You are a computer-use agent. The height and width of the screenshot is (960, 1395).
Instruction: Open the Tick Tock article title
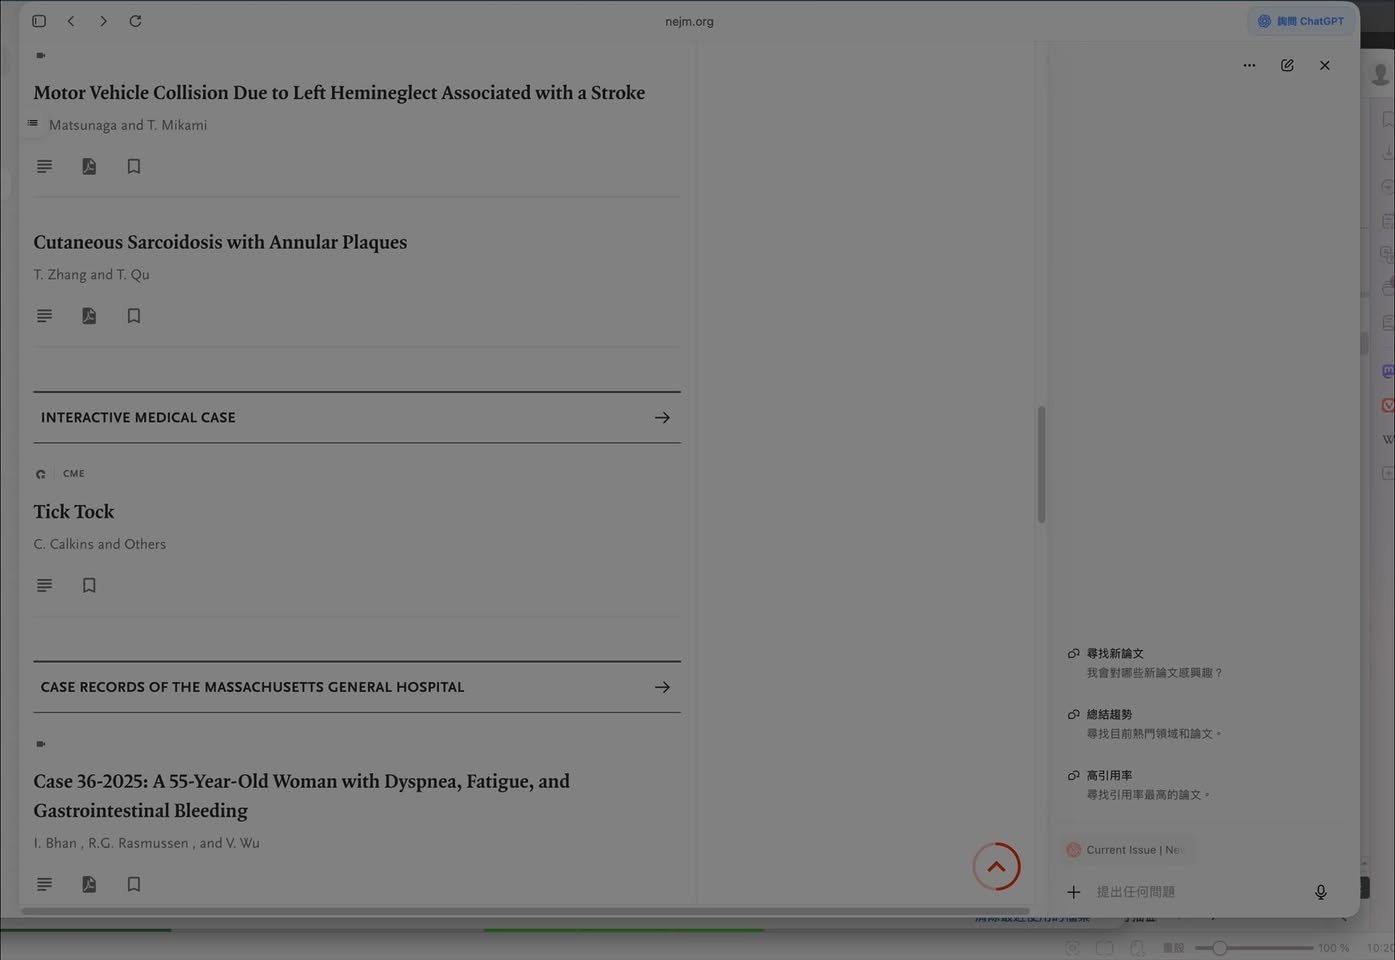74,512
